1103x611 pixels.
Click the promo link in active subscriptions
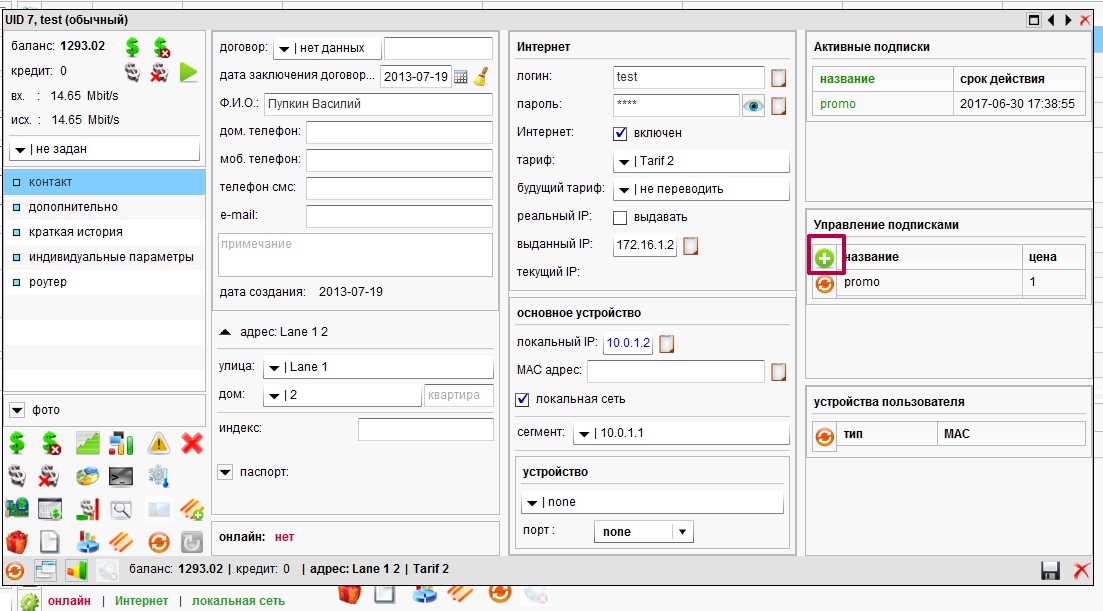(x=838, y=104)
